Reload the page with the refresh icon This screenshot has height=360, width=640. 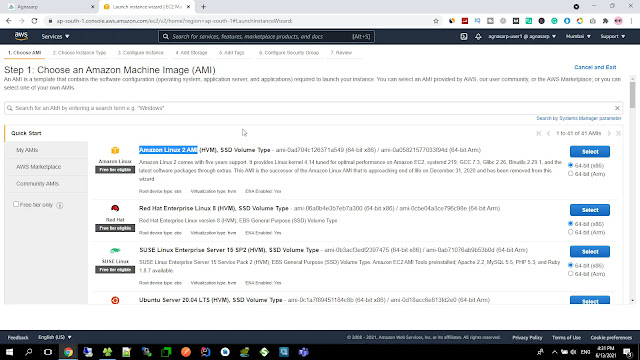(x=34, y=20)
